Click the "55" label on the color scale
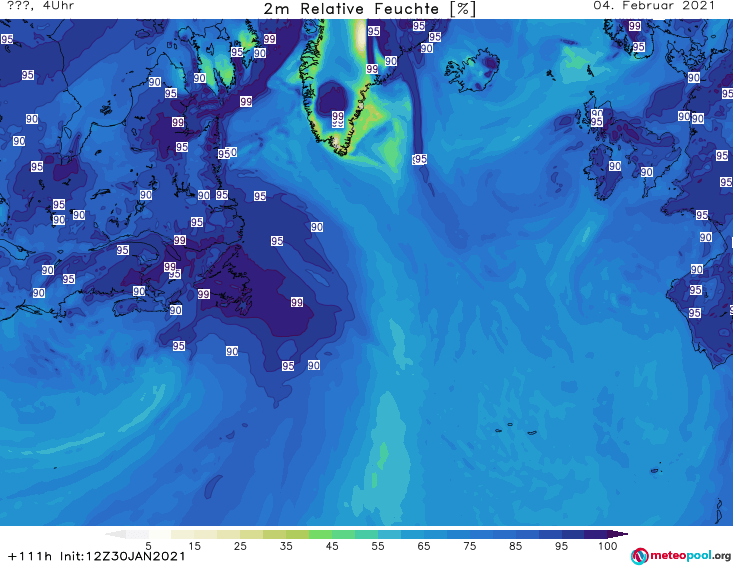The width and height of the screenshot is (733, 566). pyautogui.click(x=378, y=546)
